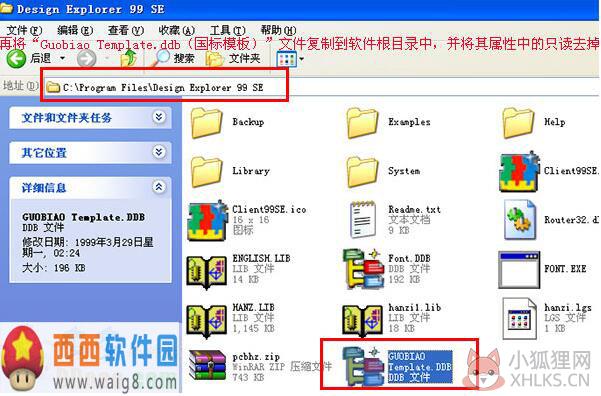Image resolution: width=601 pixels, height=396 pixels.
Task: Select the hanzi.lgs file icon
Action: [520, 319]
